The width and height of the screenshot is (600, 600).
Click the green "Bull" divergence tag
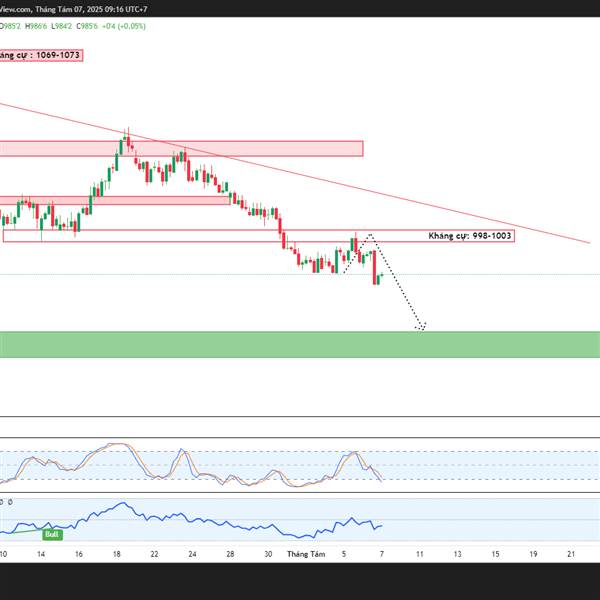52,534
